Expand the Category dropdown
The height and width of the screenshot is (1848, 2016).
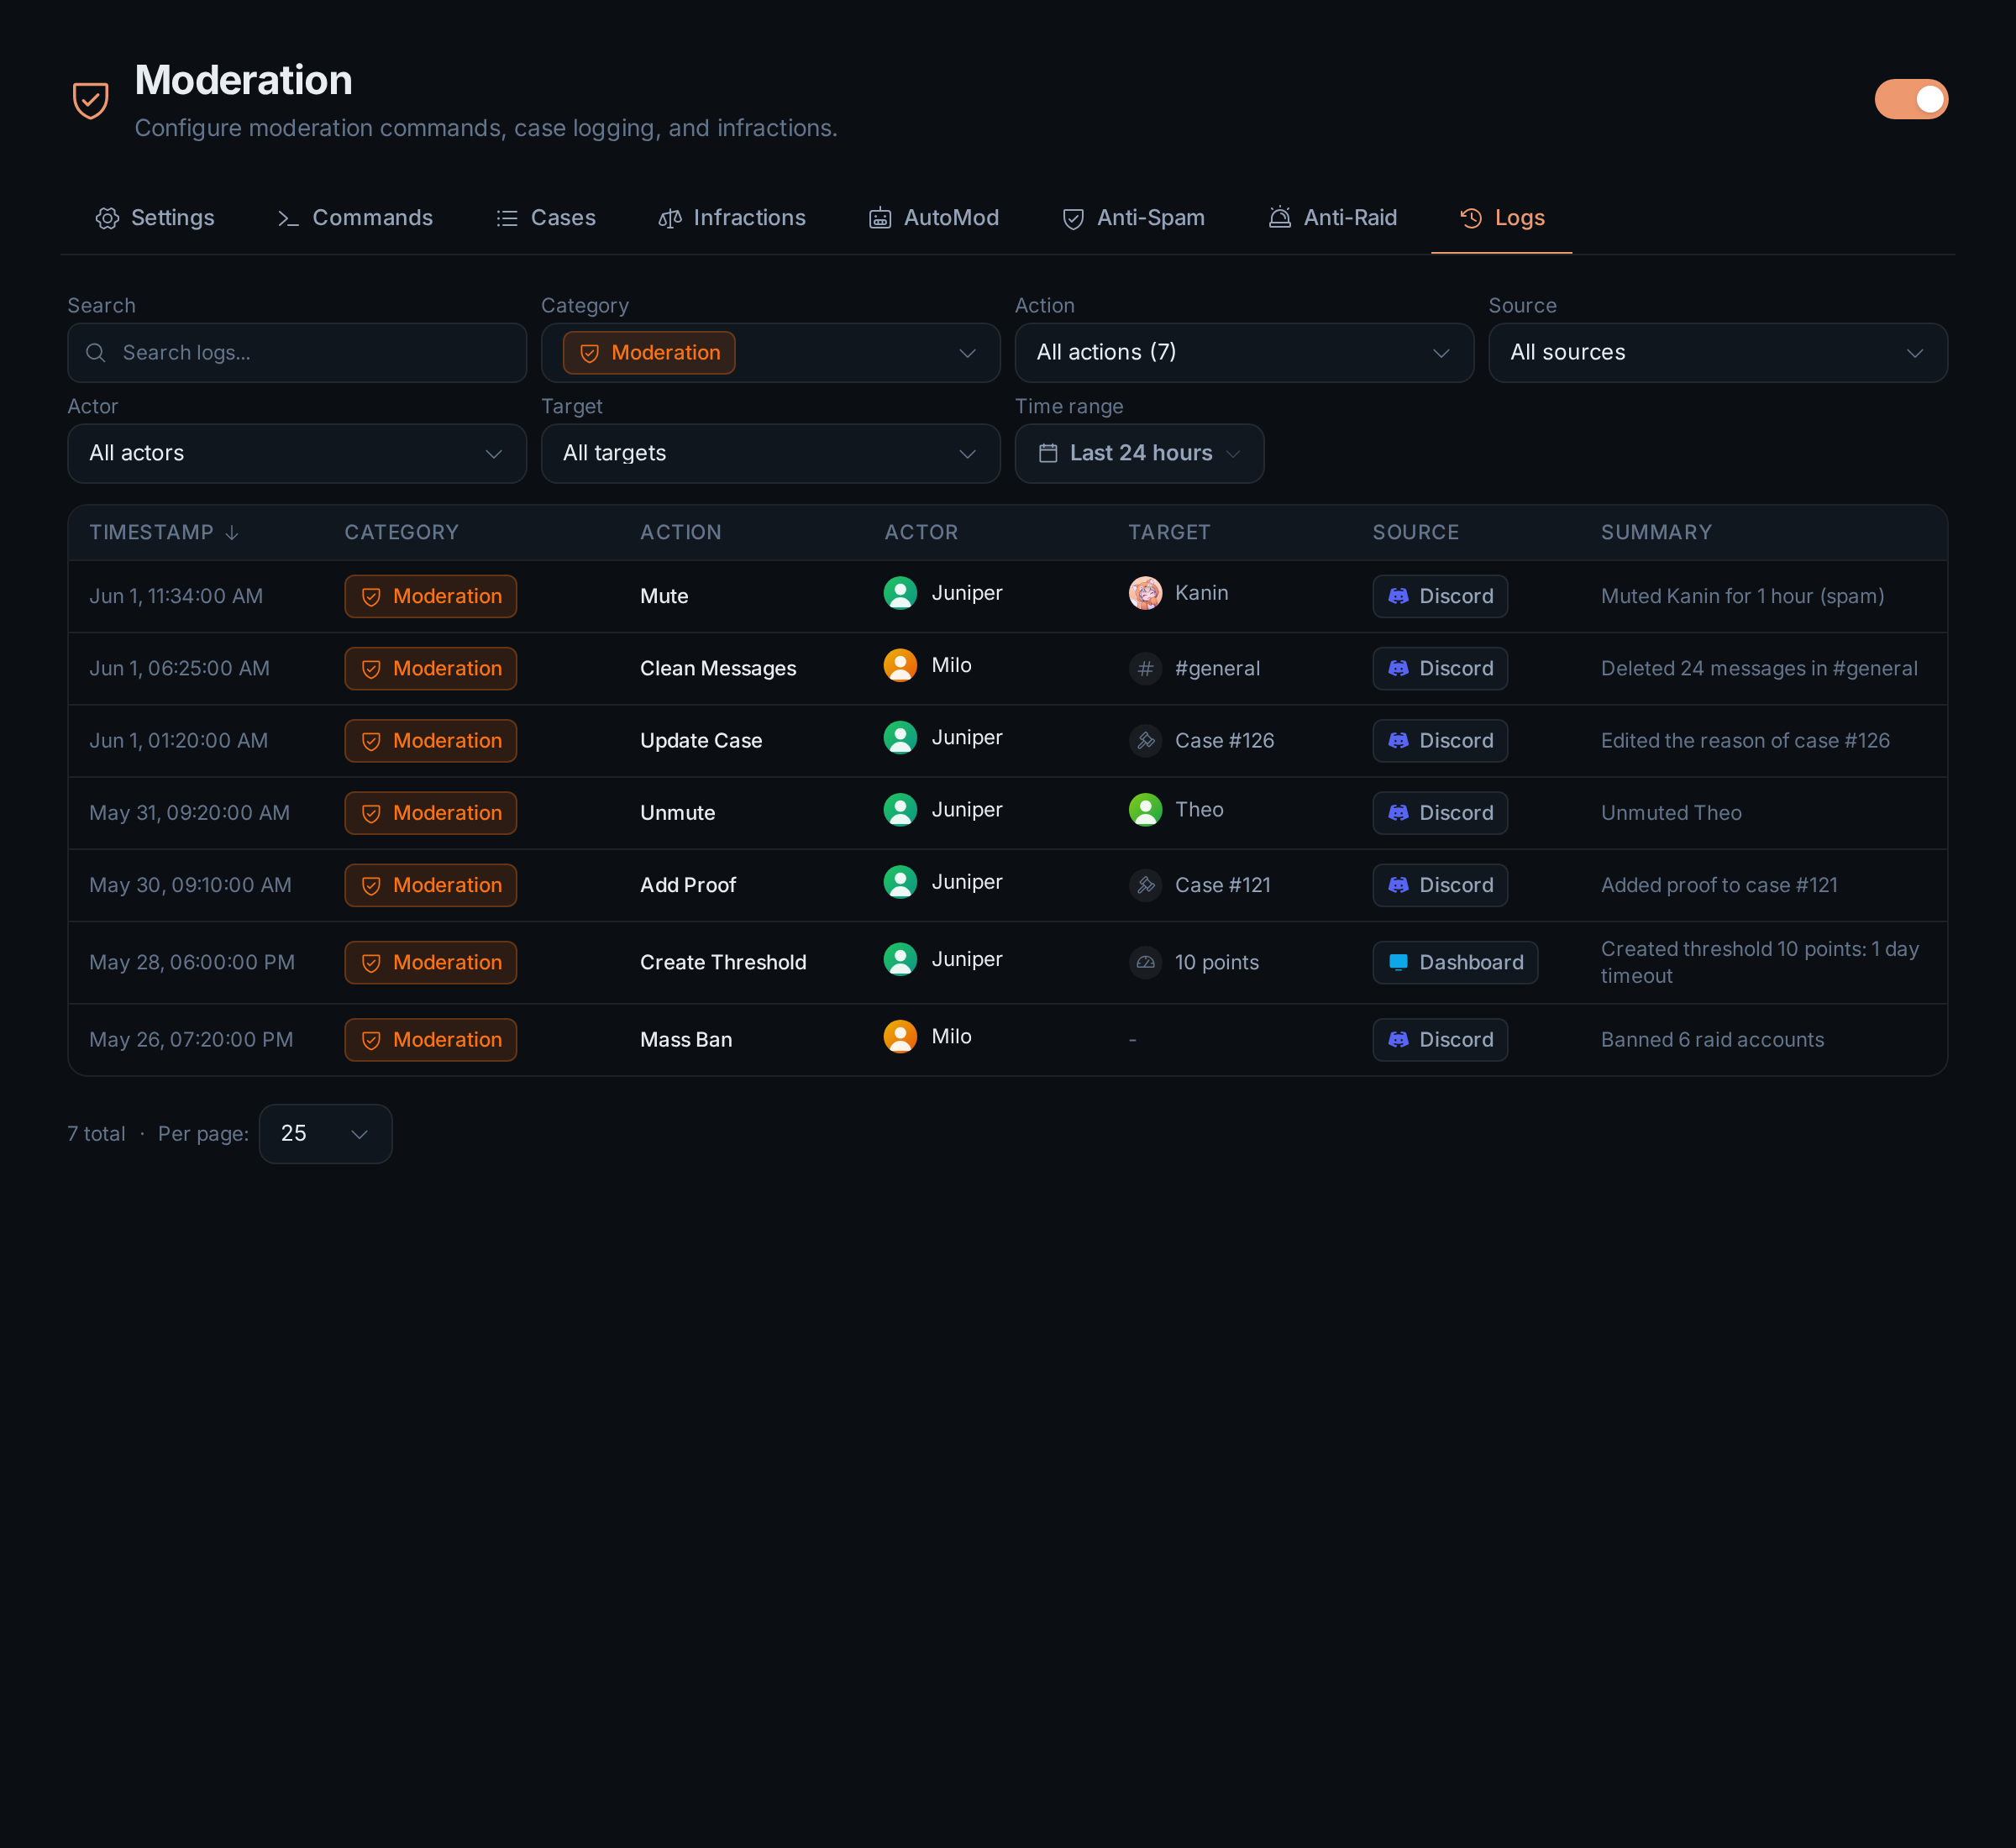(771, 353)
